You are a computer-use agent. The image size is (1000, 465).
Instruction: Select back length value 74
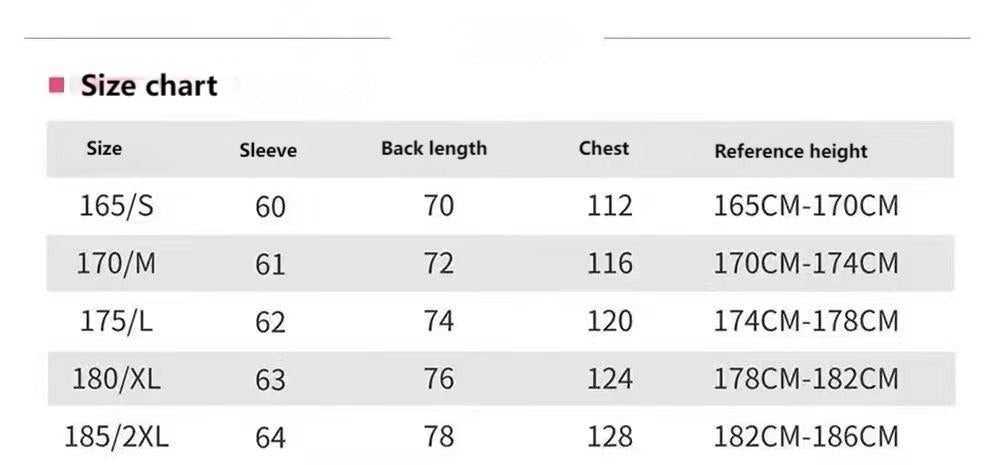click(438, 321)
